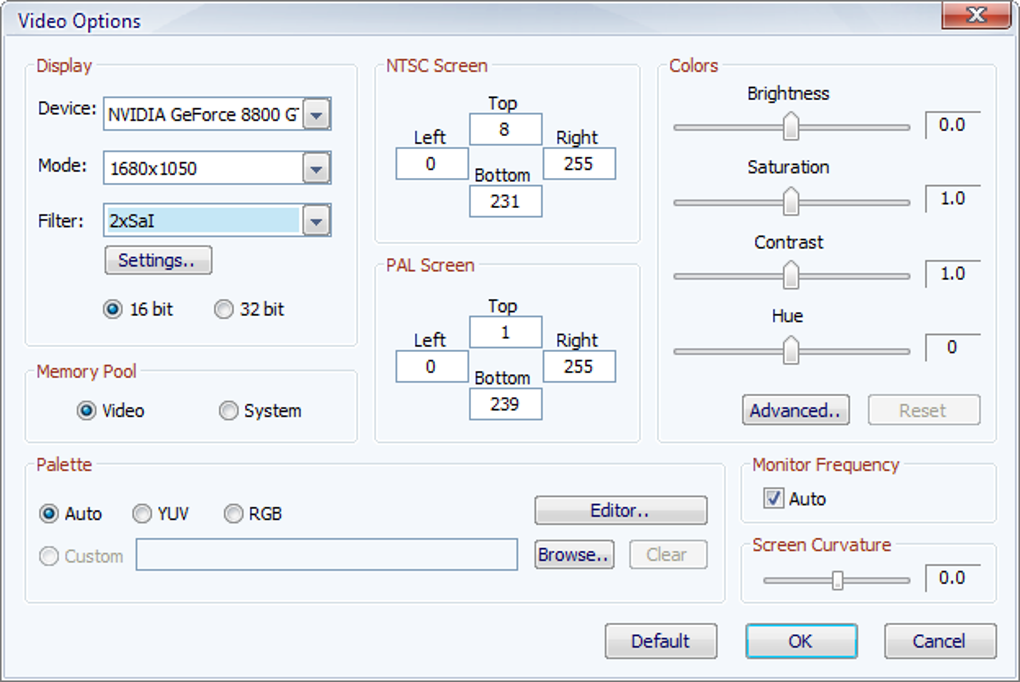This screenshot has height=682, width=1020.
Task: Click the 2xSaI filter combo box field
Action: [x=217, y=221]
